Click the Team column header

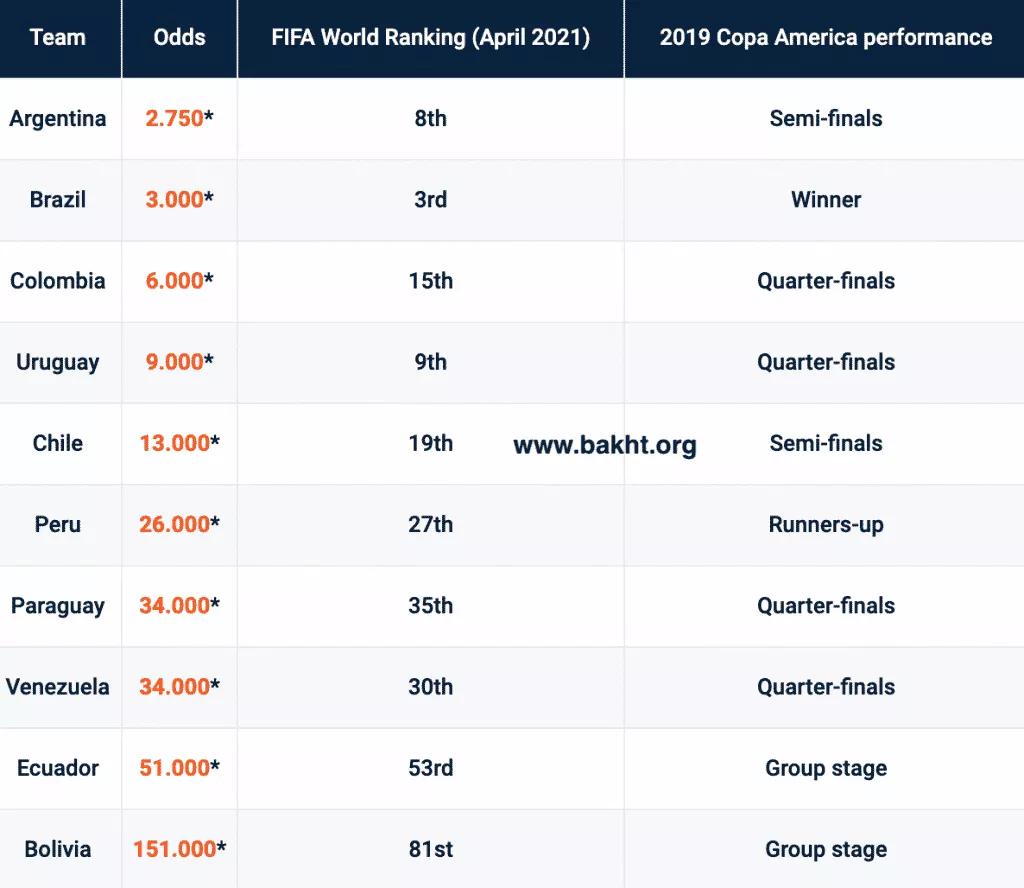pos(58,38)
